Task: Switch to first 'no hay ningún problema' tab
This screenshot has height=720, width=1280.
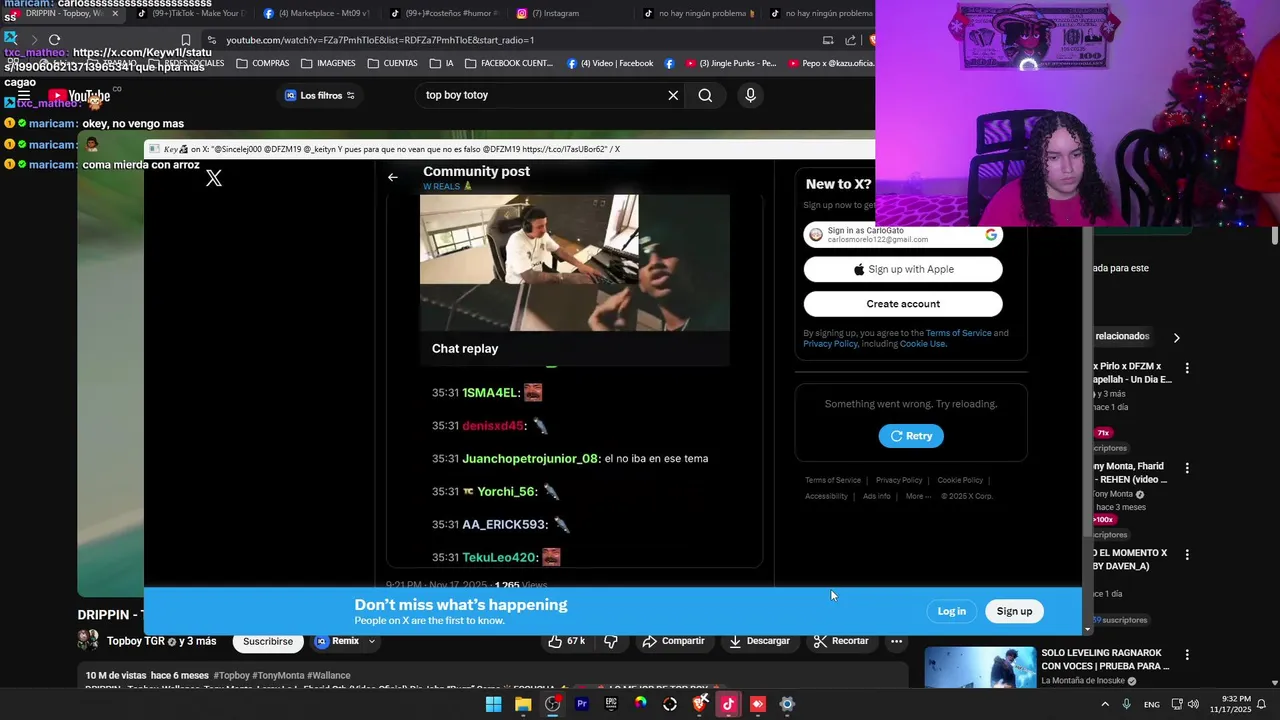Action: click(697, 13)
